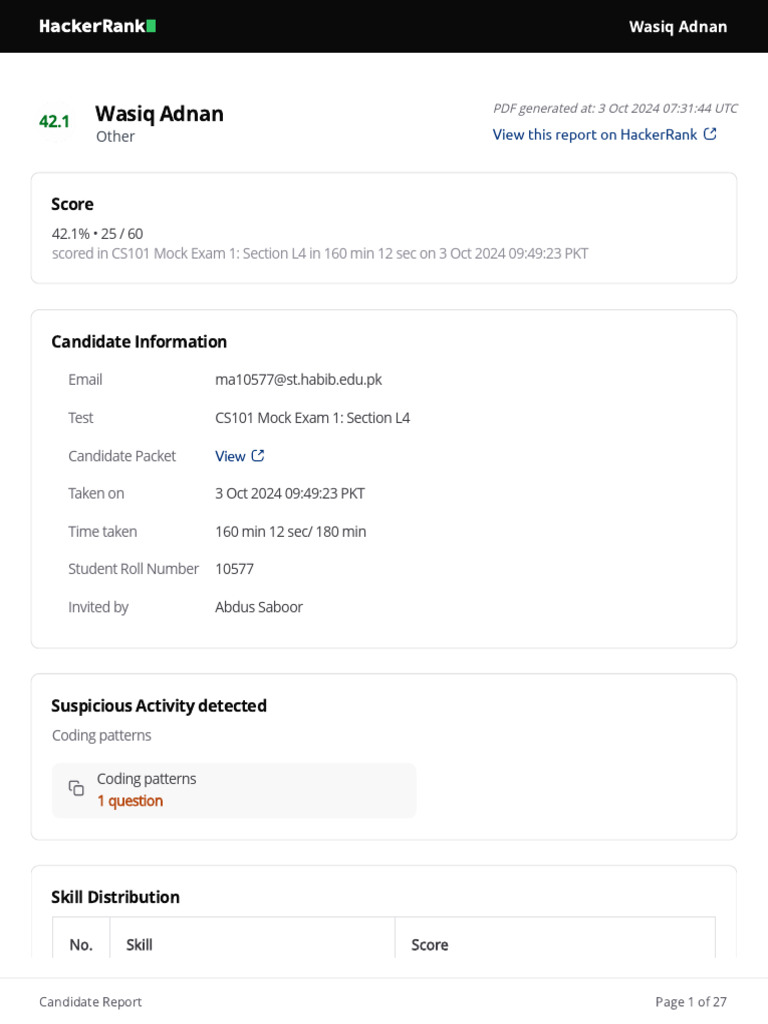
Task: Click the HackerRank logo in header
Action: [97, 26]
